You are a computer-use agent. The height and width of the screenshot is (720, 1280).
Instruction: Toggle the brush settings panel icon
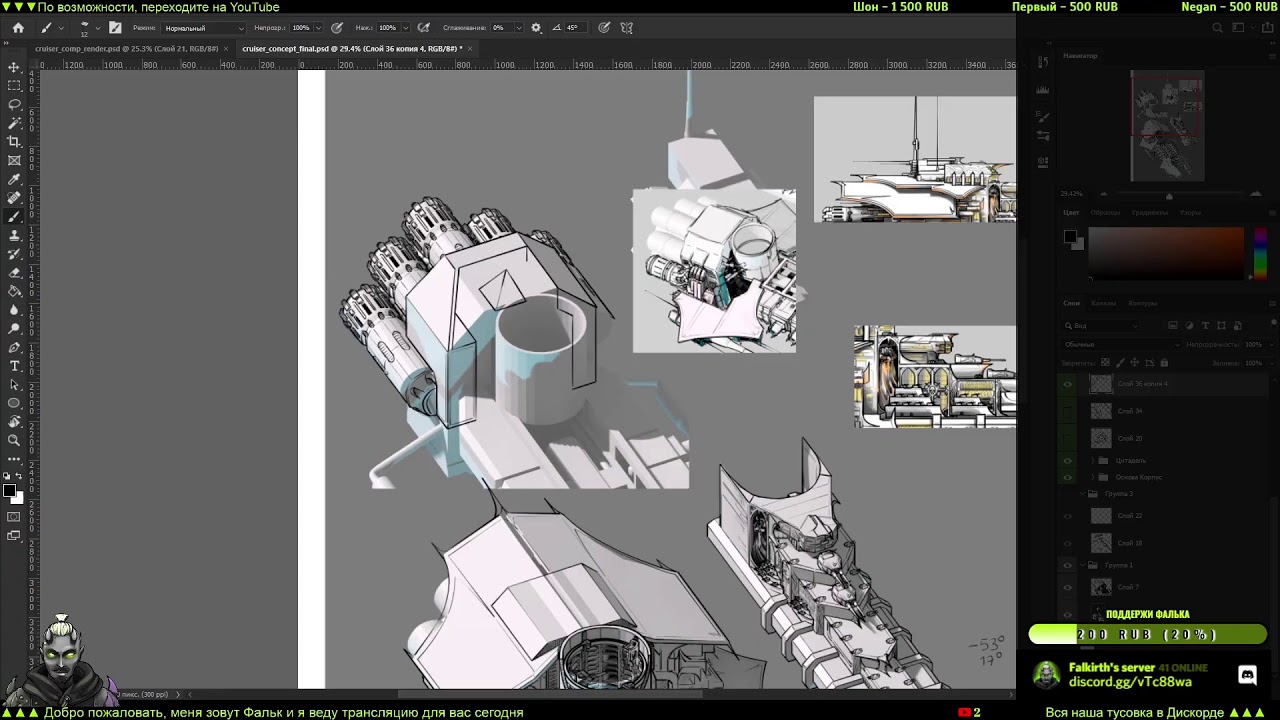pos(115,28)
